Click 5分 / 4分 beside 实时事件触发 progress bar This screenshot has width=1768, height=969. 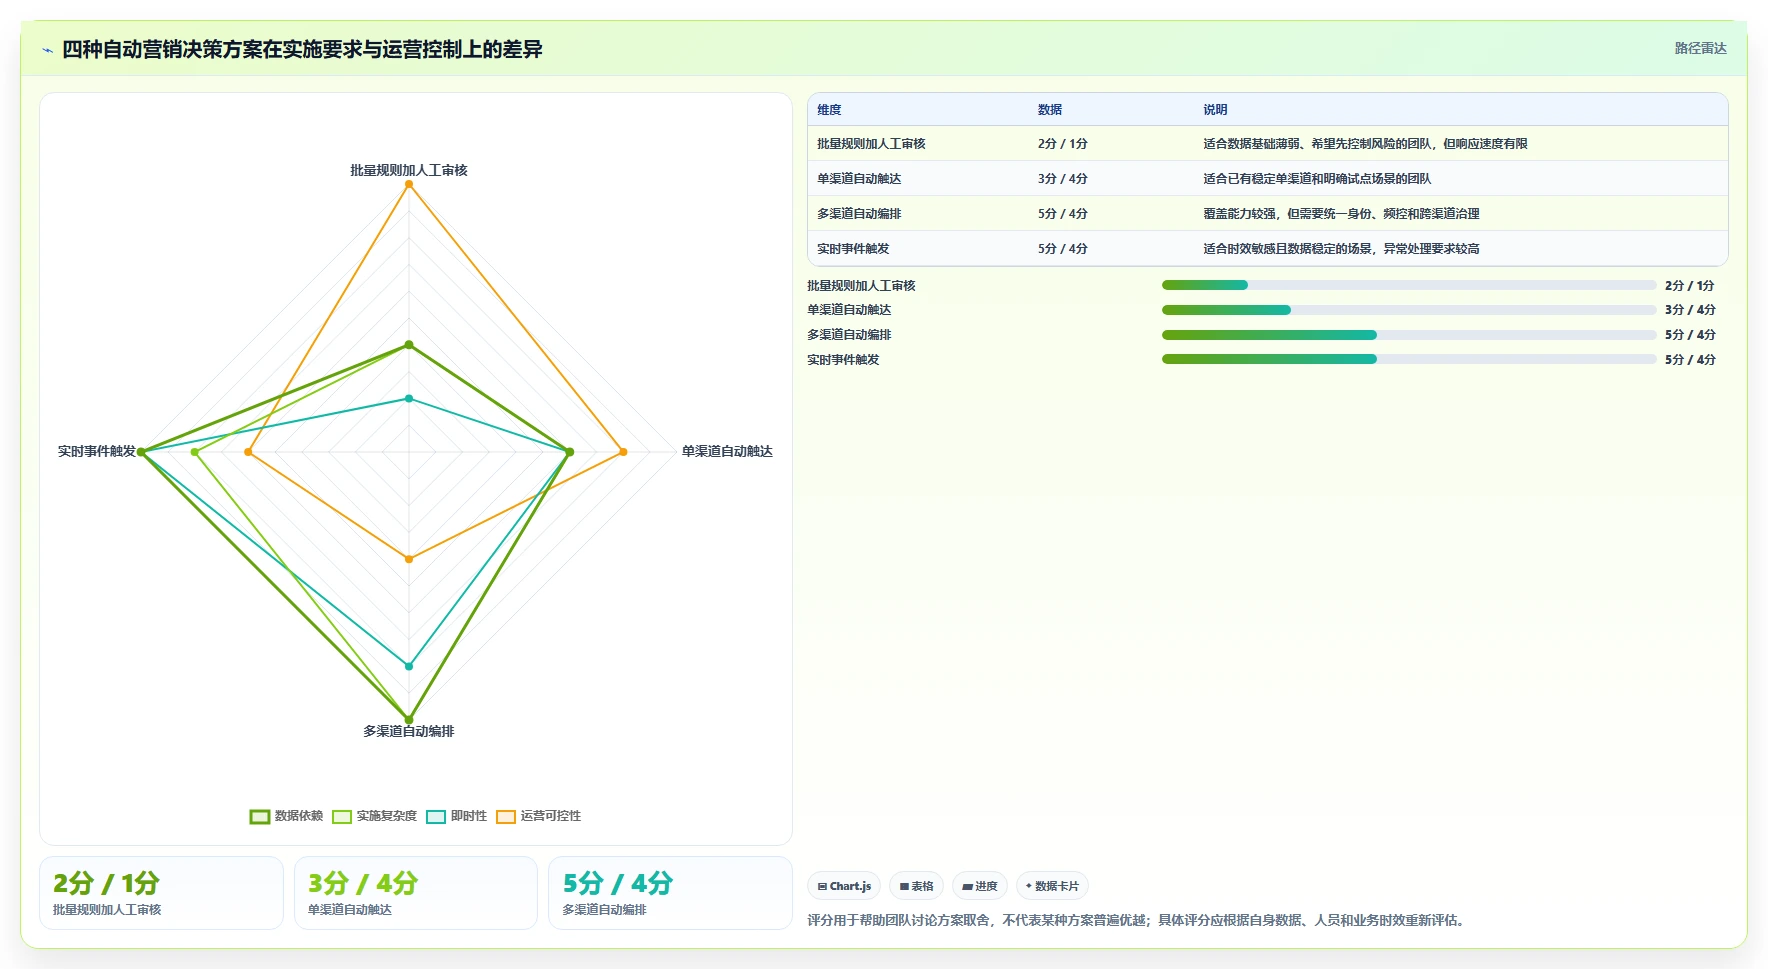tap(1690, 360)
